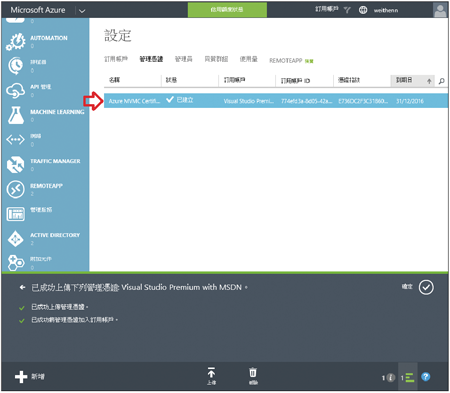Search the certificates table with magnifier
Screen dimensions: 450x393
(x=442, y=81)
